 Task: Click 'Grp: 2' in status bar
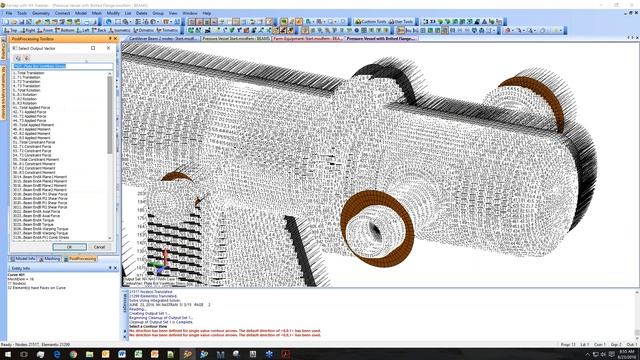[x=616, y=345]
